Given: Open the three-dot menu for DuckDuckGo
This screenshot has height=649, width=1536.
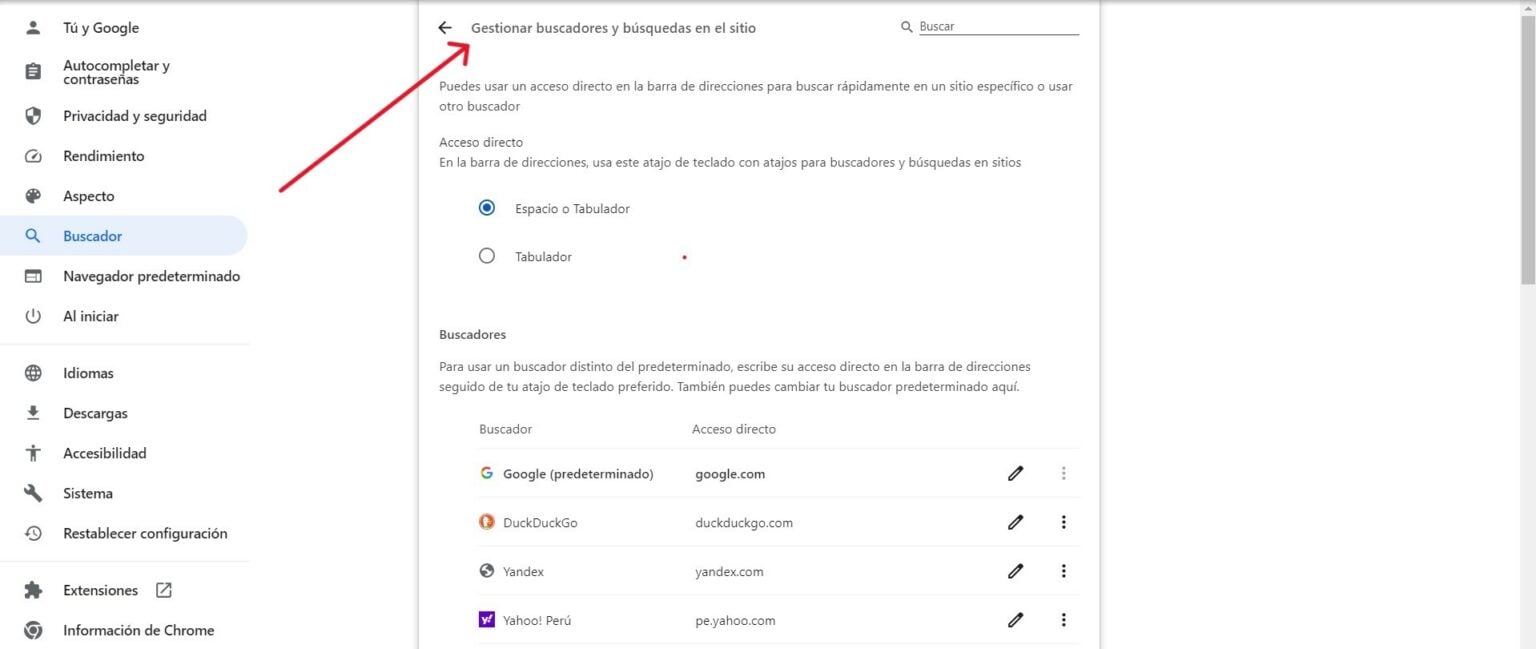Looking at the screenshot, I should (1064, 521).
